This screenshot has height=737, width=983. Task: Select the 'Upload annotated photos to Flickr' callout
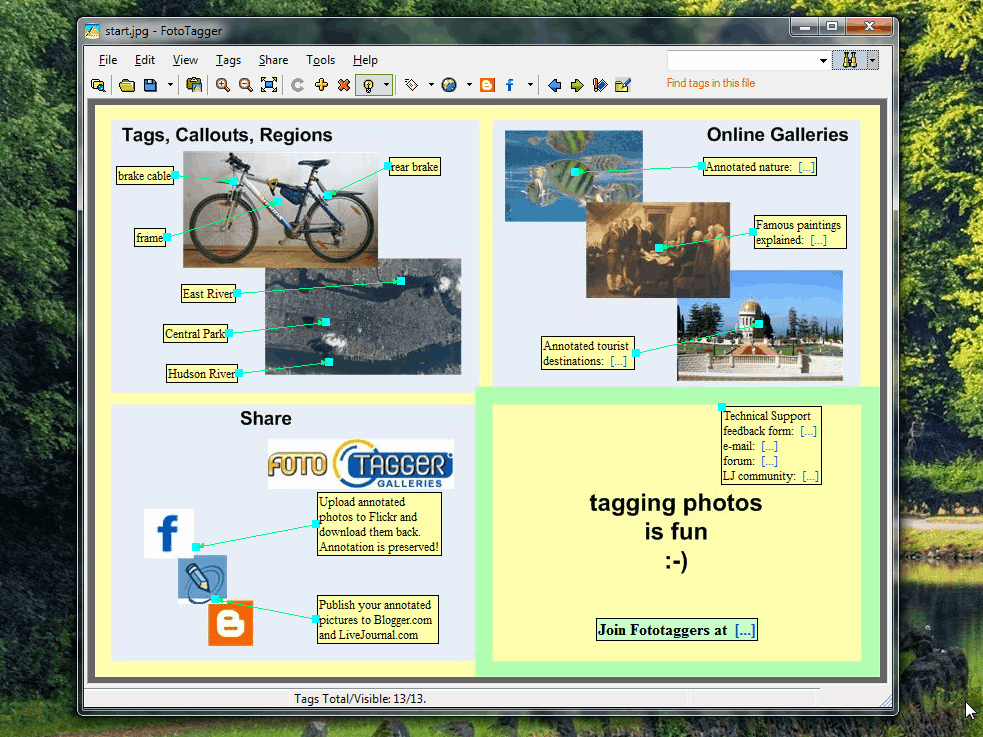coord(379,524)
